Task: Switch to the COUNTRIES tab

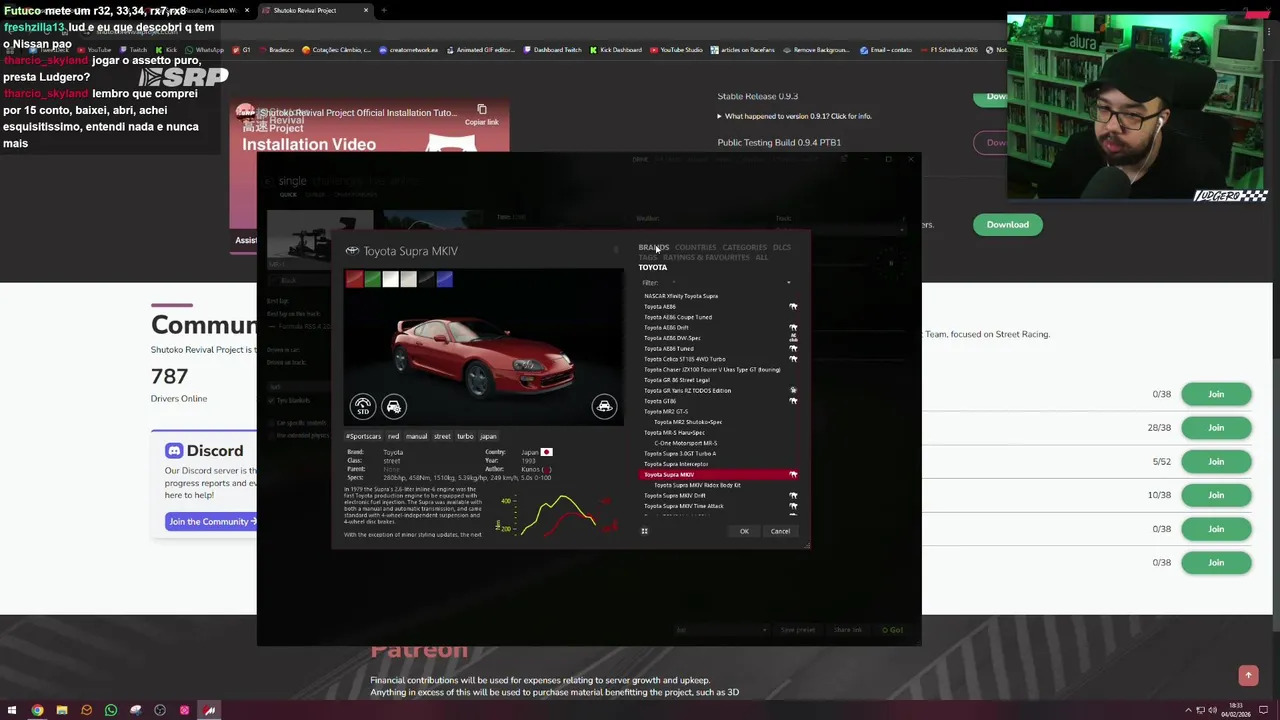Action: coord(695,247)
